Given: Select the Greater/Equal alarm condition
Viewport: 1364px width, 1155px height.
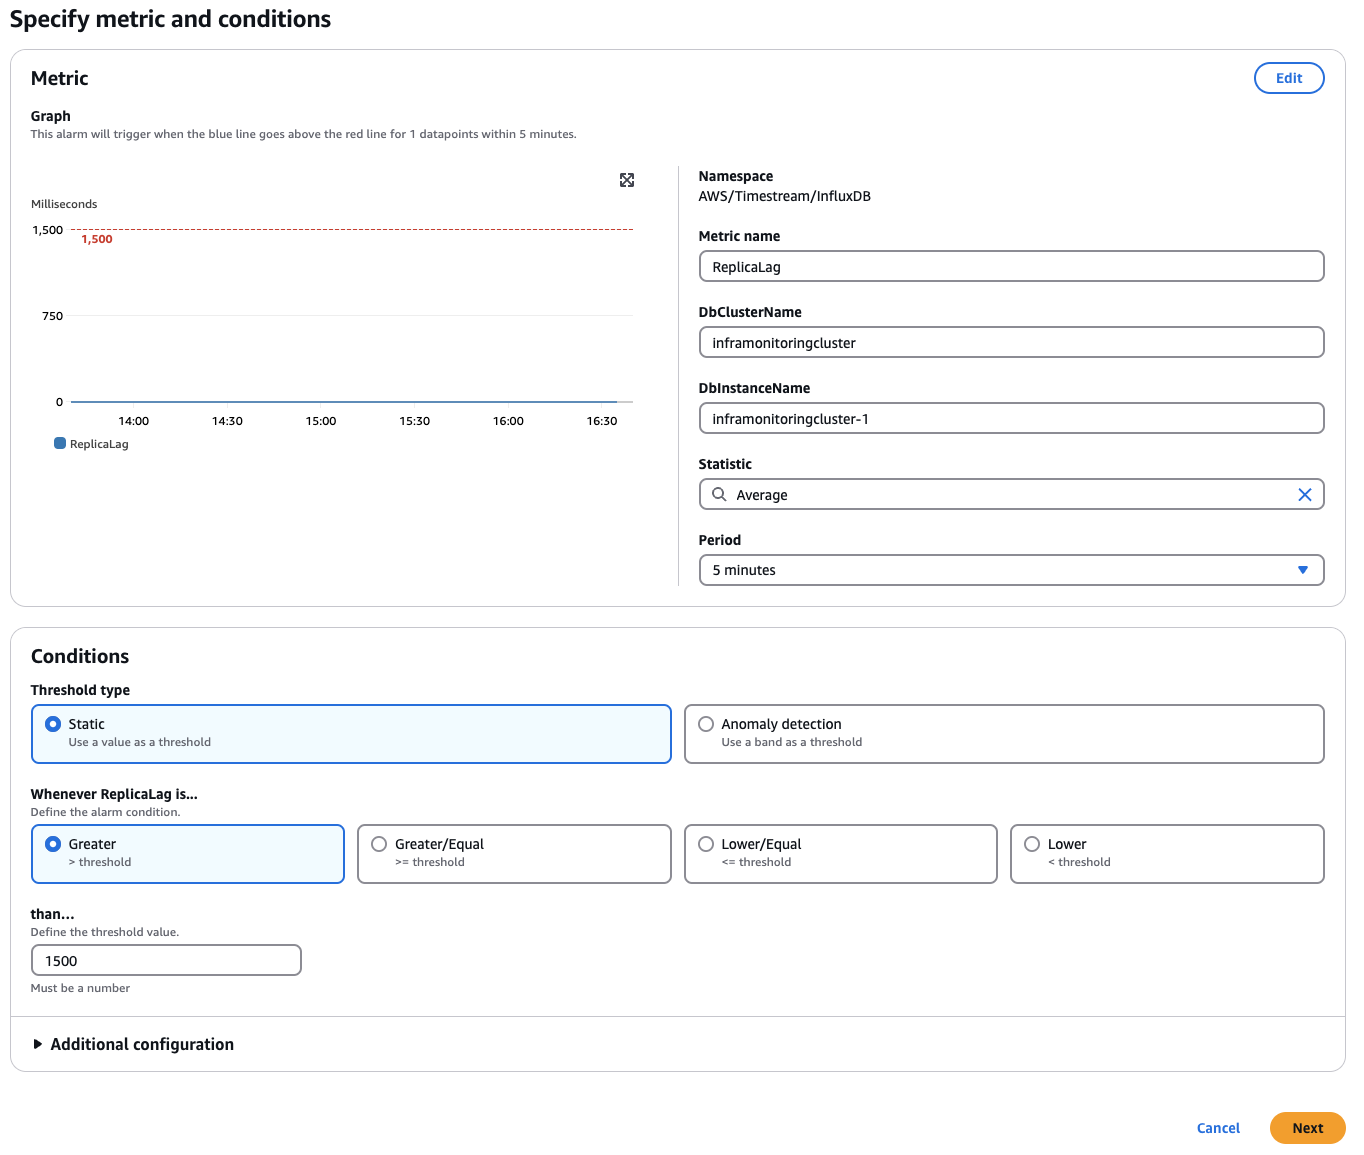Looking at the screenshot, I should 379,844.
